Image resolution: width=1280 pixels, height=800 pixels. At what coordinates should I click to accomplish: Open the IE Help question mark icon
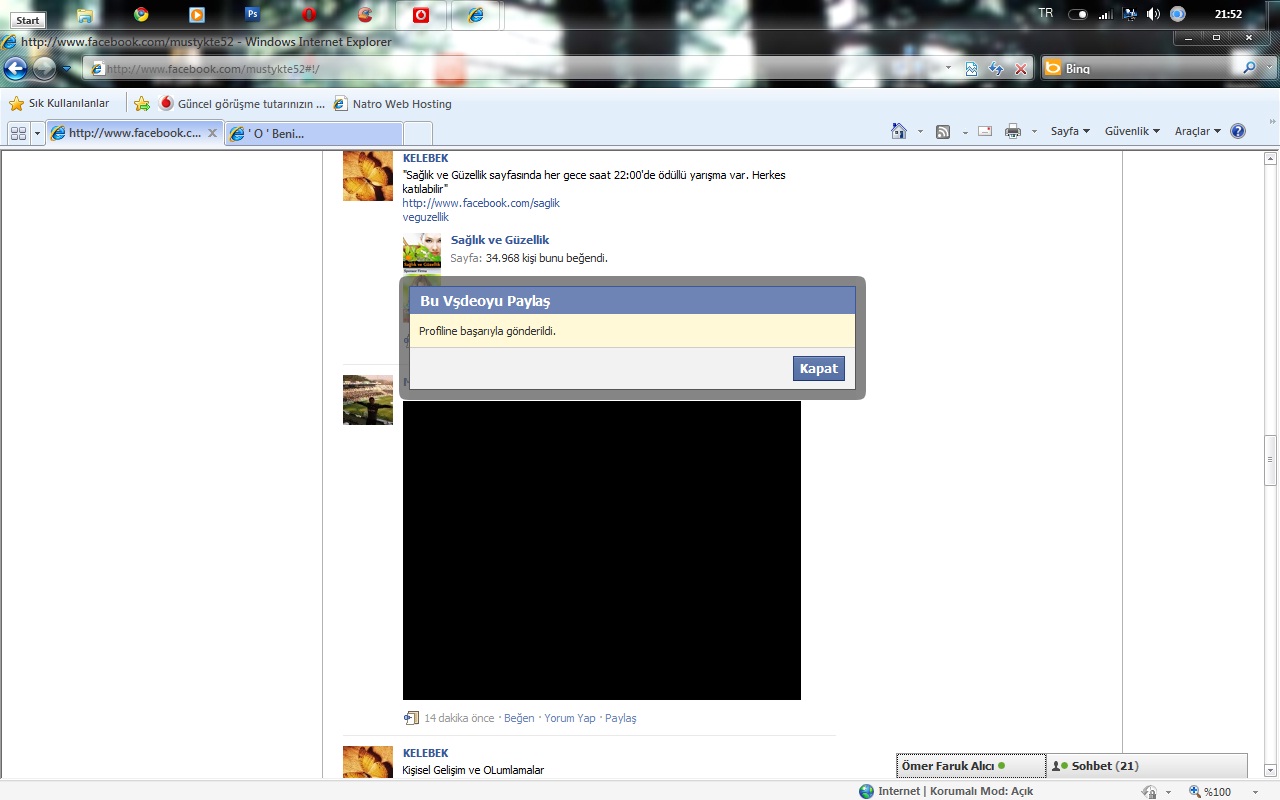click(x=1238, y=131)
